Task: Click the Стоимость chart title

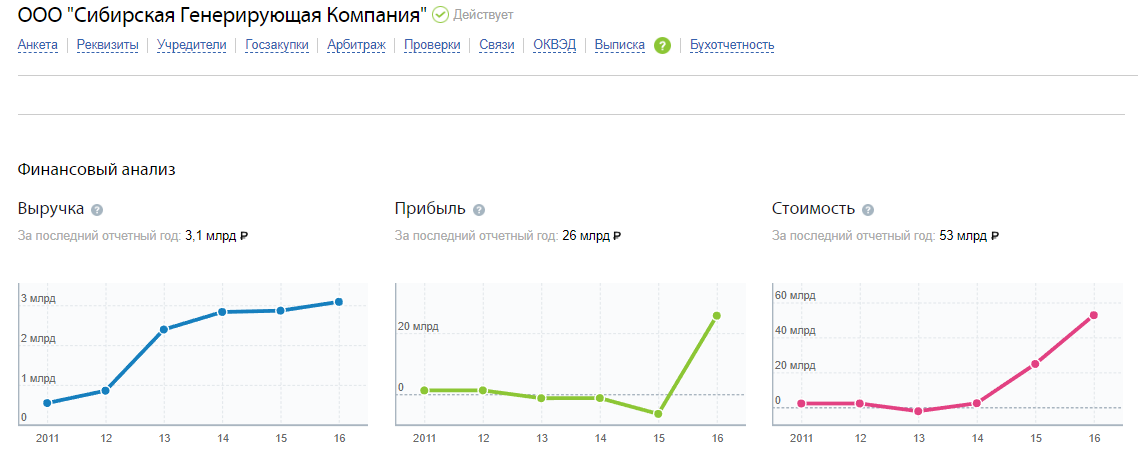Action: click(813, 210)
